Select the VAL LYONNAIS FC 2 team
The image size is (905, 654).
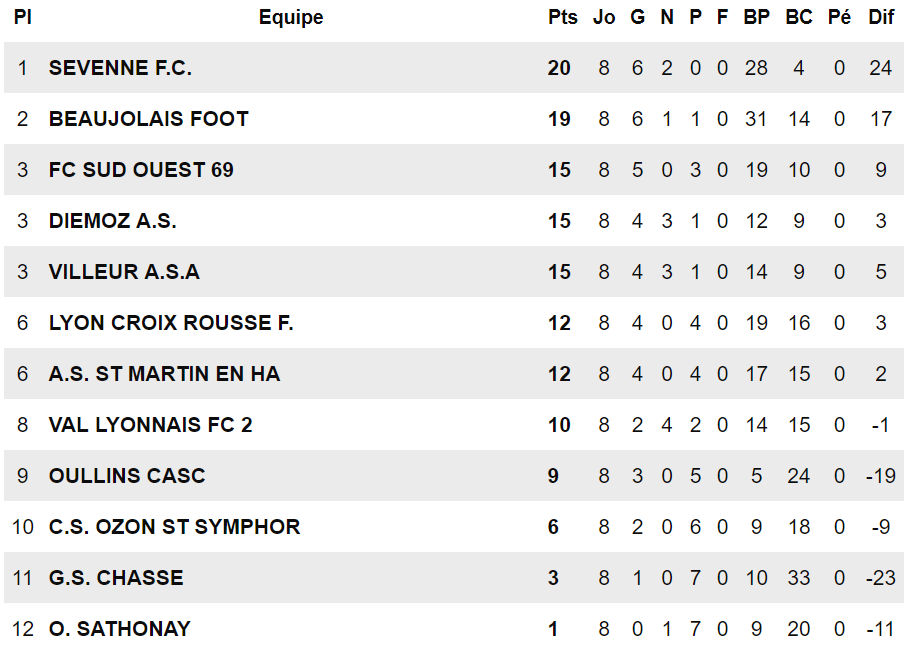coord(150,425)
